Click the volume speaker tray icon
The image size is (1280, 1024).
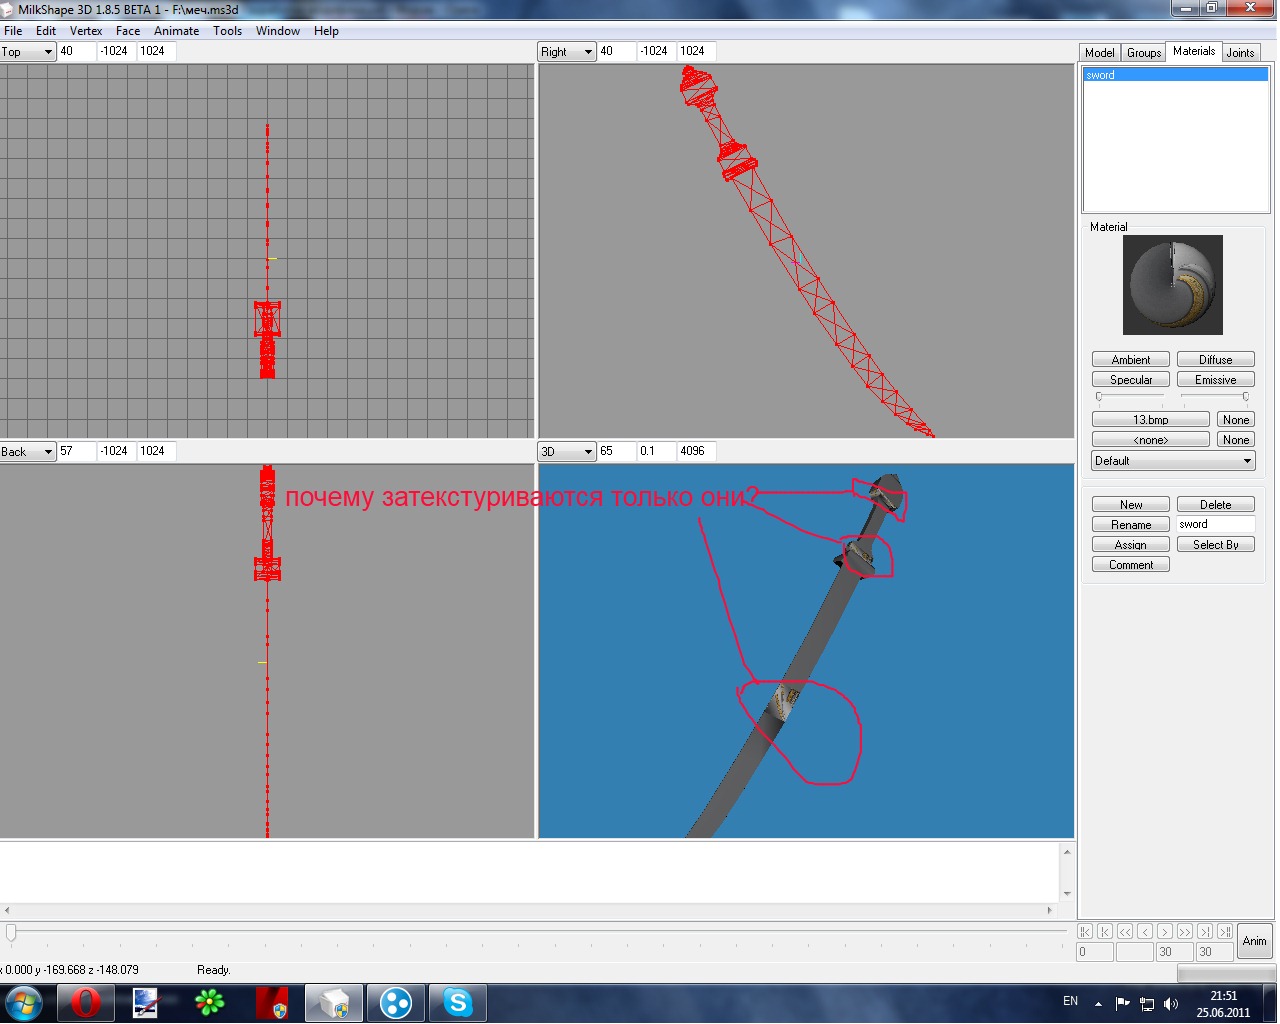[1171, 1003]
